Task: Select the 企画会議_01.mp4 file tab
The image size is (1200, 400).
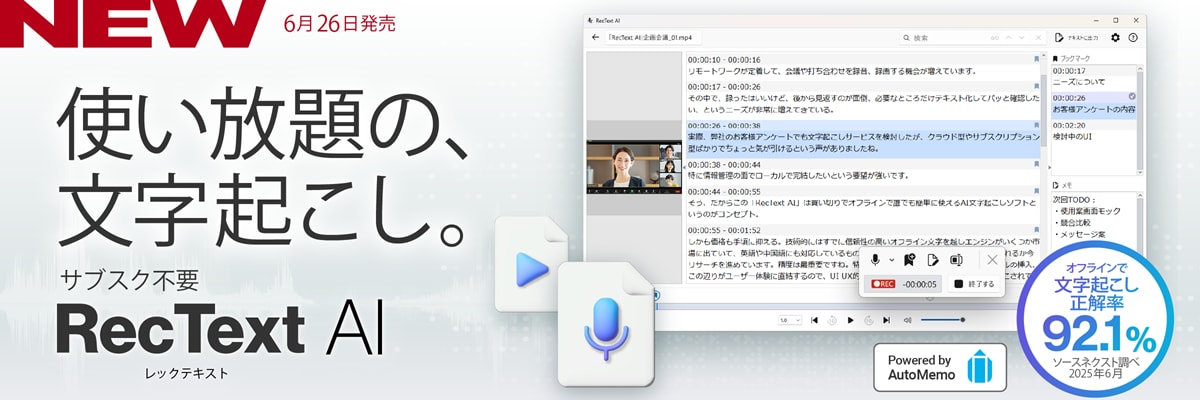Action: click(651, 37)
